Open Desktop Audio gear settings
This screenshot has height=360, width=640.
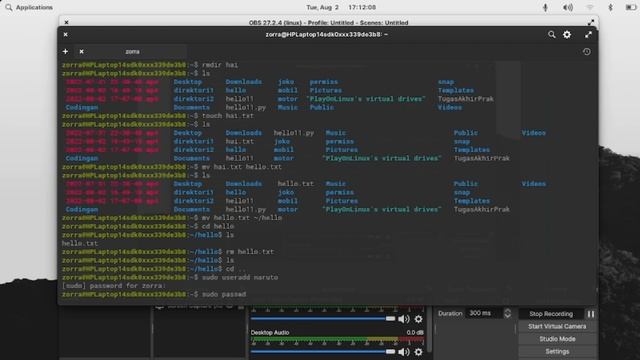[418, 352]
